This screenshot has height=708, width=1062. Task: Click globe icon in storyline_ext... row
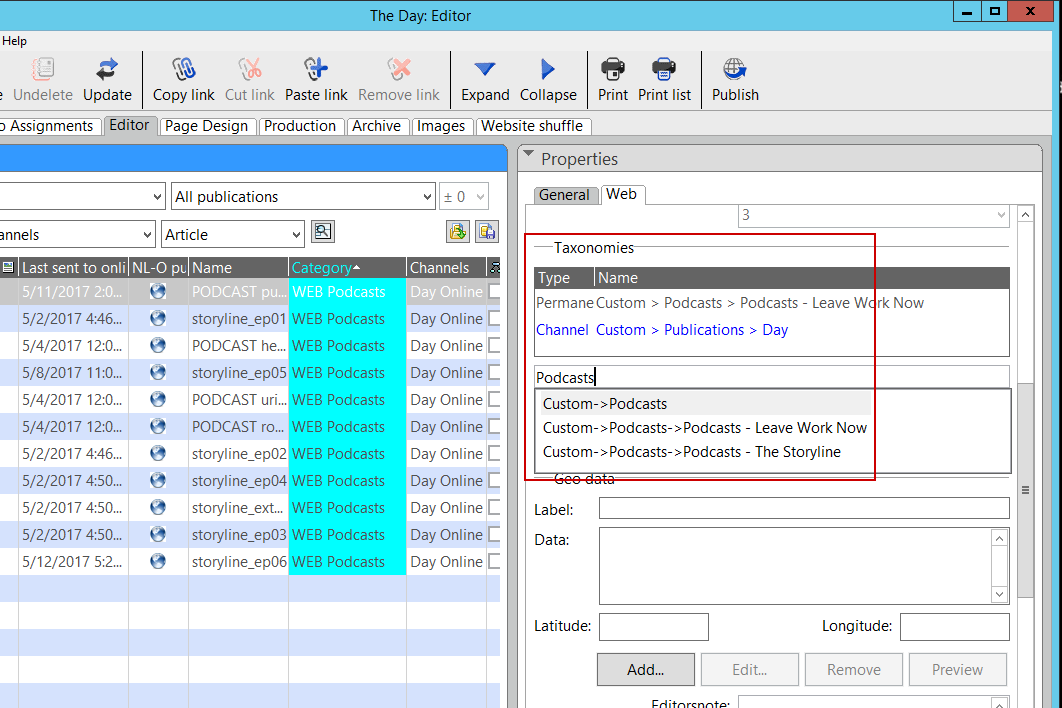click(x=158, y=507)
